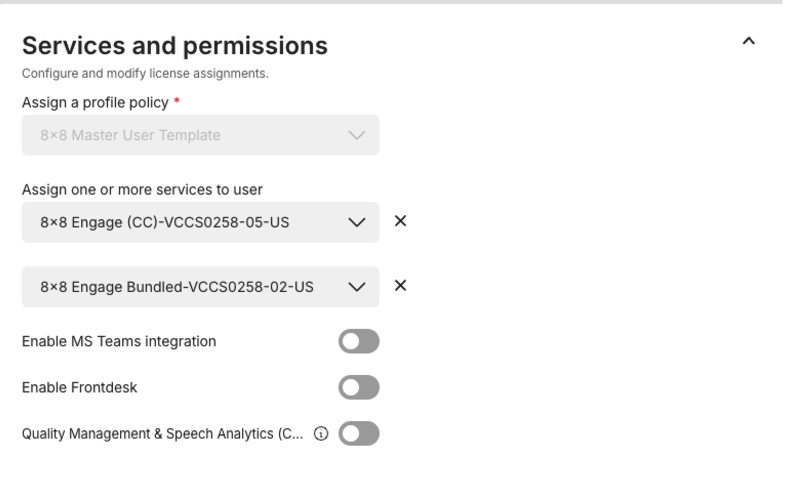
Task: Click the Quality Management info icon
Action: [x=321, y=433]
